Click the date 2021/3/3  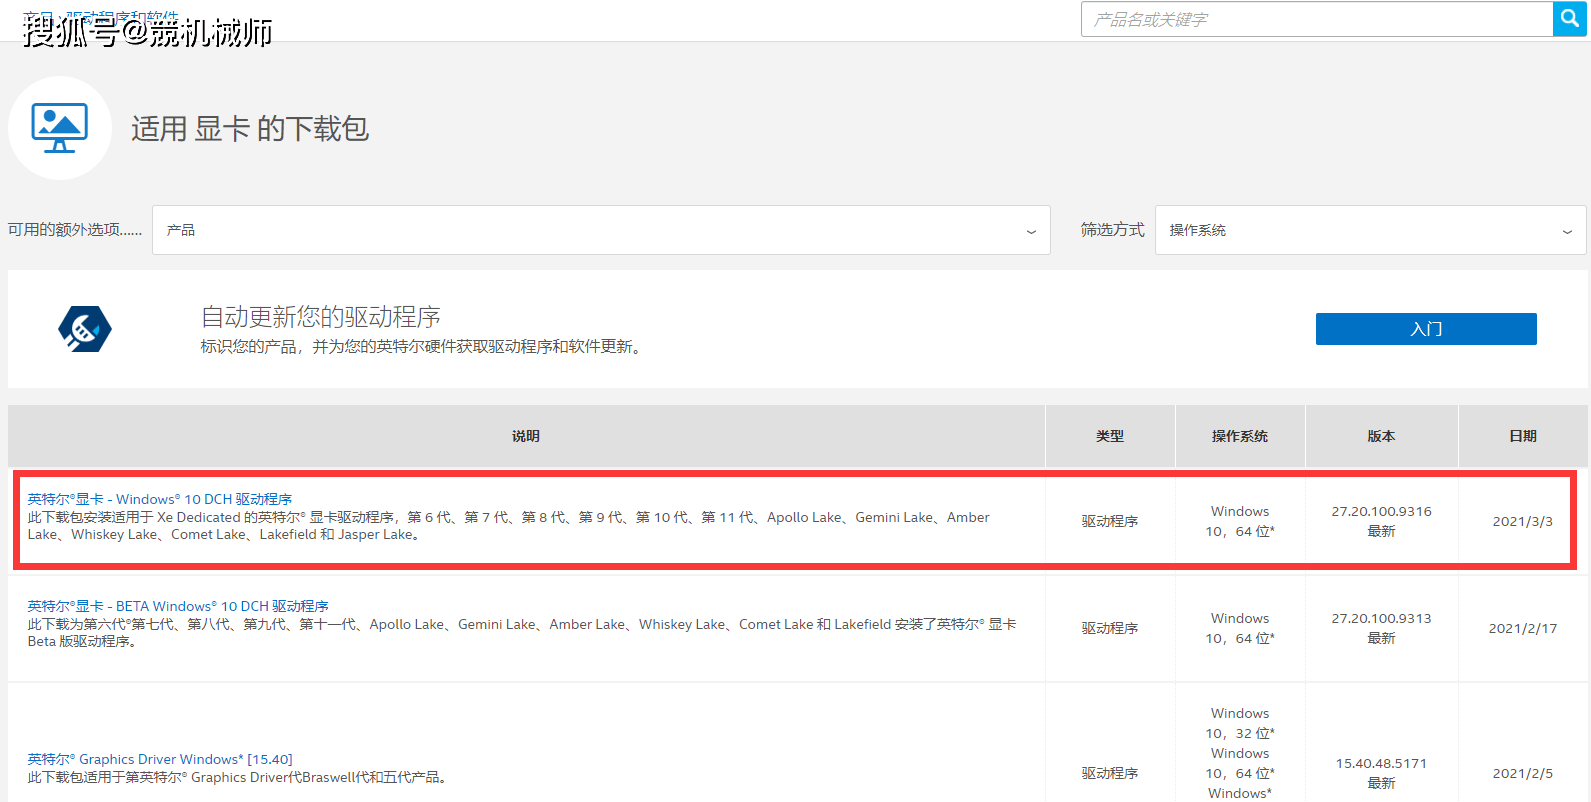pos(1522,521)
